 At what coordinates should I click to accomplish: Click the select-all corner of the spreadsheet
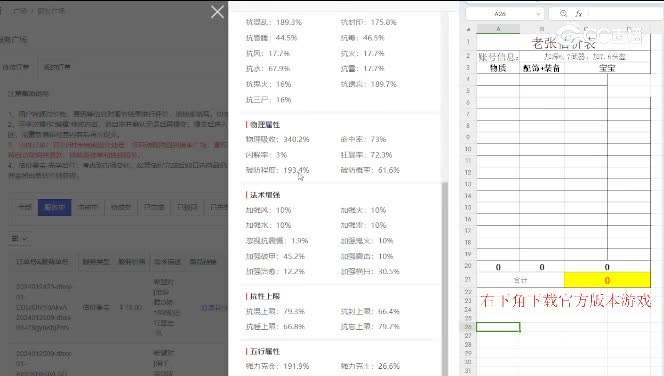click(468, 29)
